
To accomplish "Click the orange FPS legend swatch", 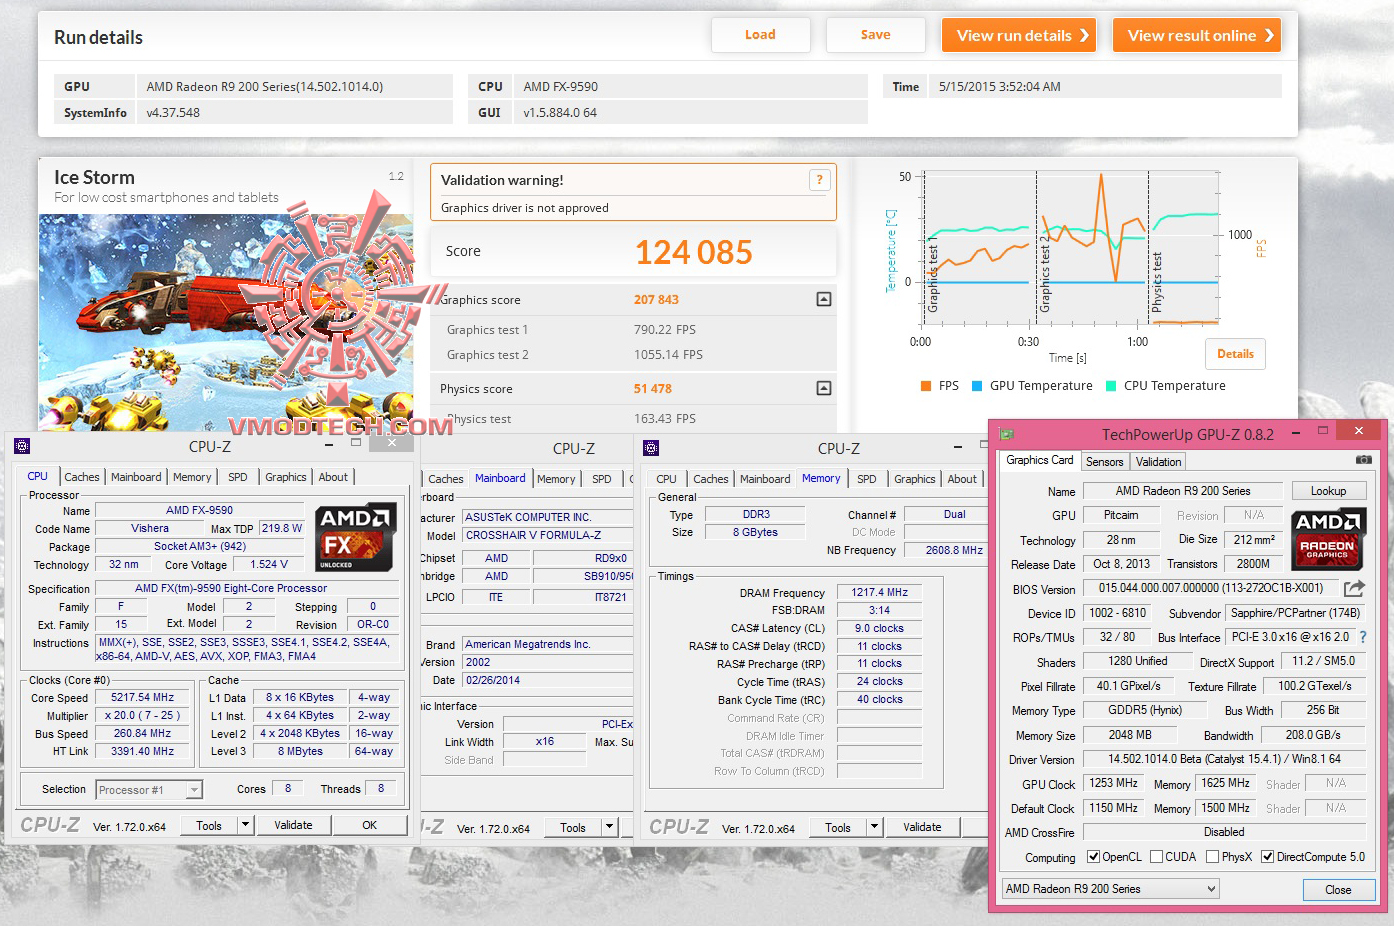I will tap(926, 386).
